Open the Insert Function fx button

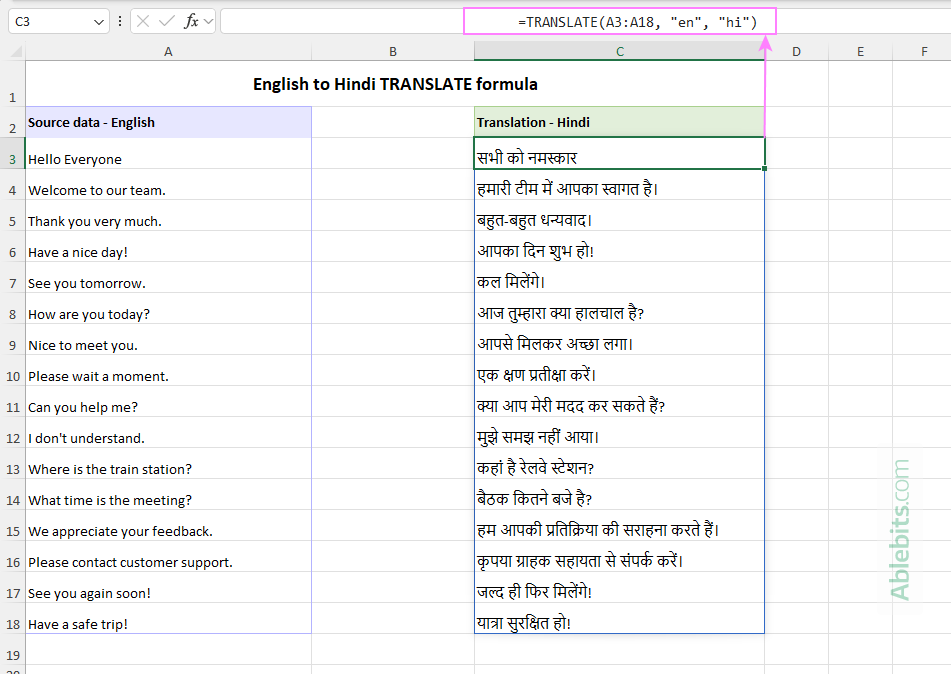pos(191,22)
